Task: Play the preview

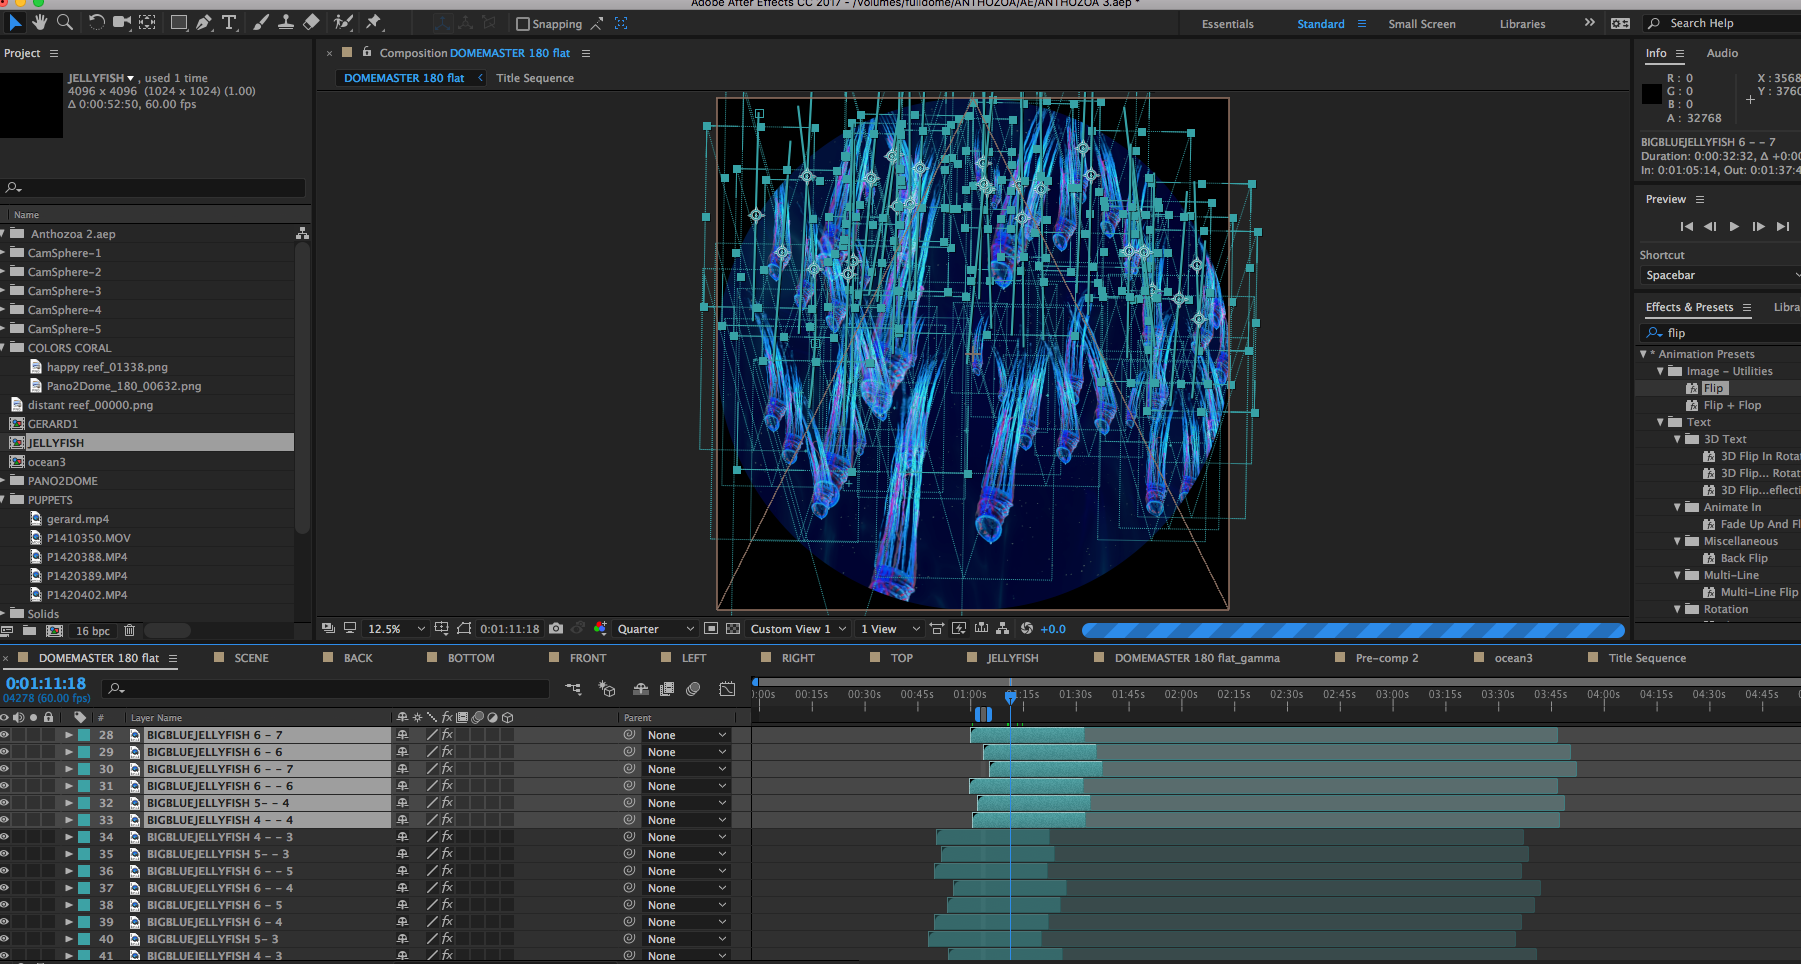Action: tap(1734, 227)
